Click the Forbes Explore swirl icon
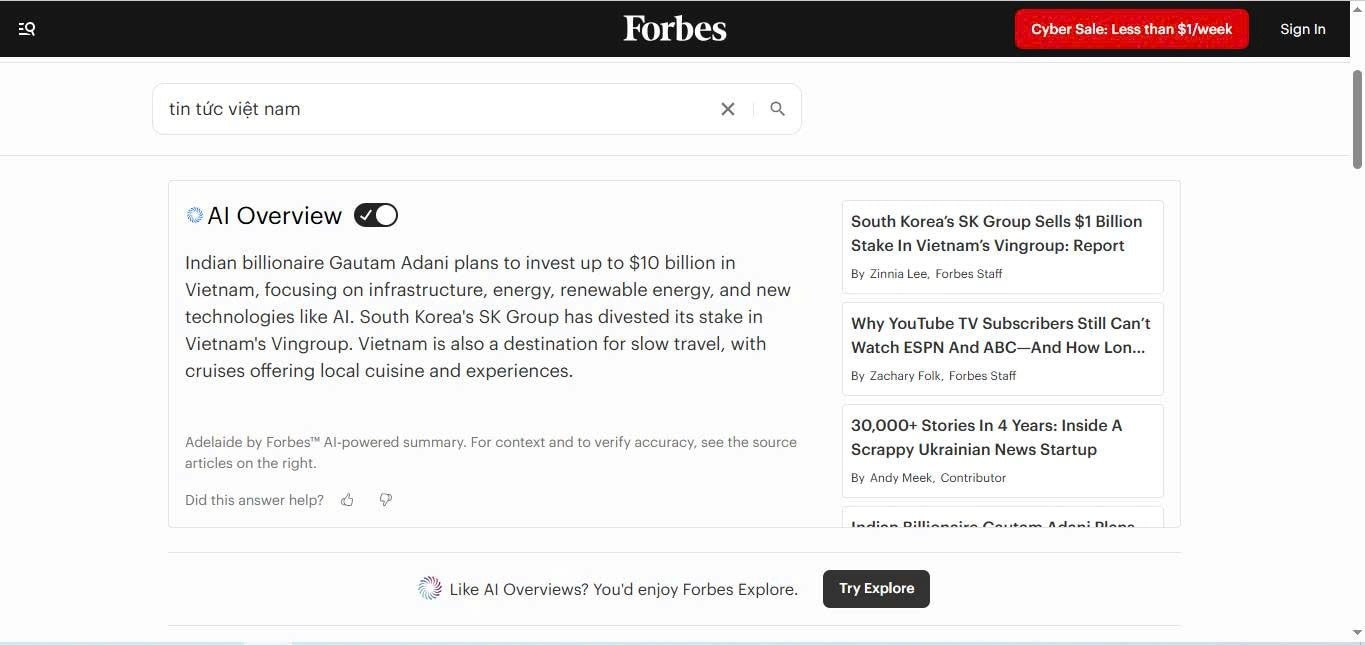1365x645 pixels. point(430,589)
